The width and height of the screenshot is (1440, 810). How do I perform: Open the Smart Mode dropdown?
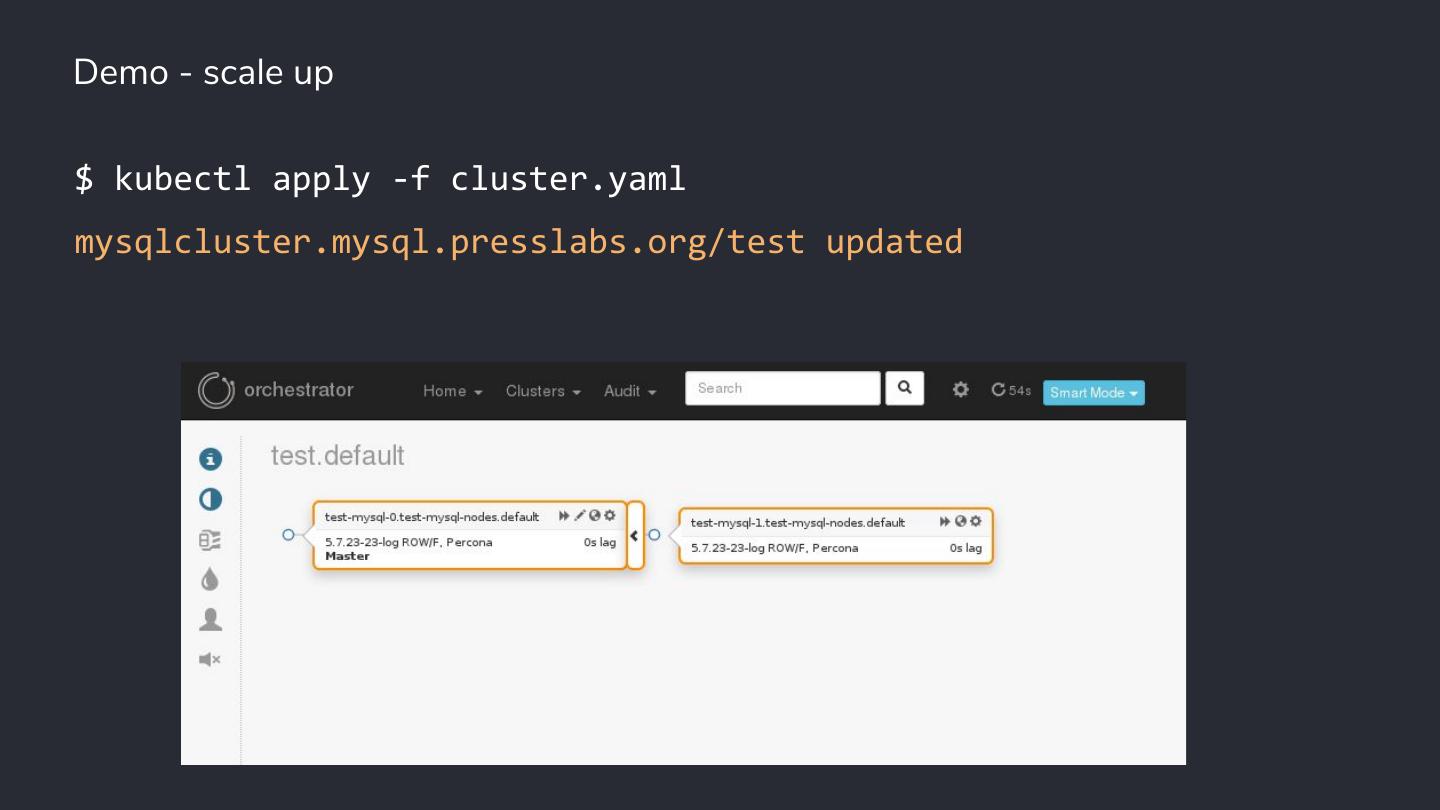click(x=1093, y=392)
